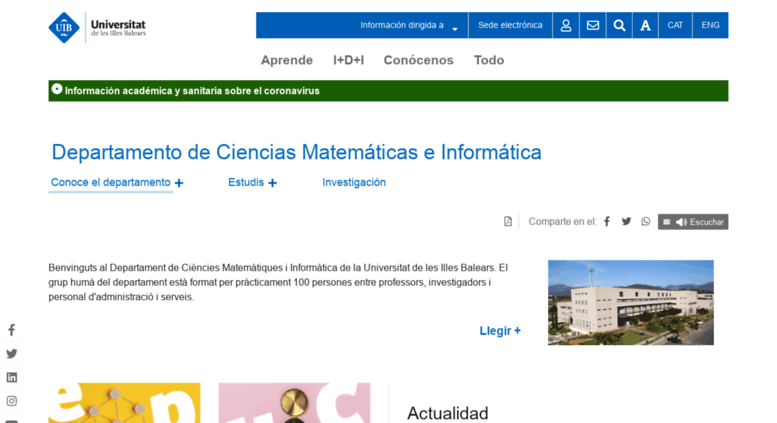Open Instagram in left social sidebar
The height and width of the screenshot is (423, 777).
tap(11, 401)
